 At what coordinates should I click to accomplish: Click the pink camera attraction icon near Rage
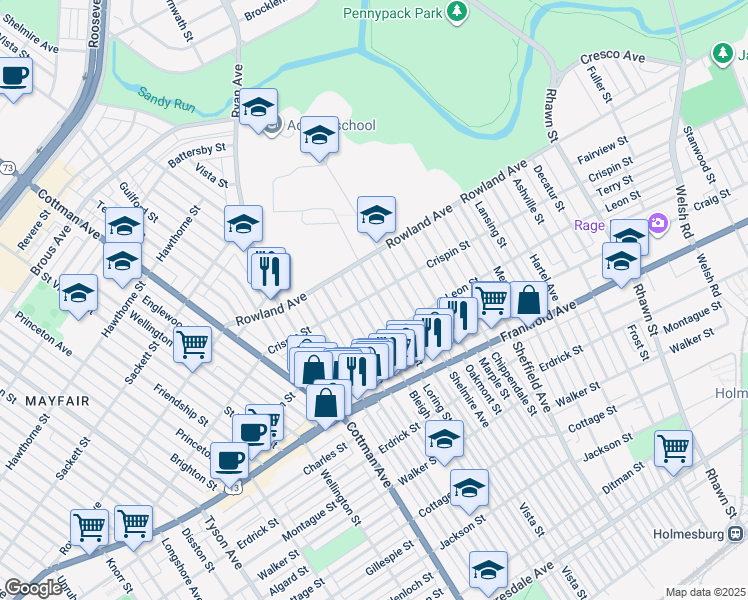[x=658, y=224]
